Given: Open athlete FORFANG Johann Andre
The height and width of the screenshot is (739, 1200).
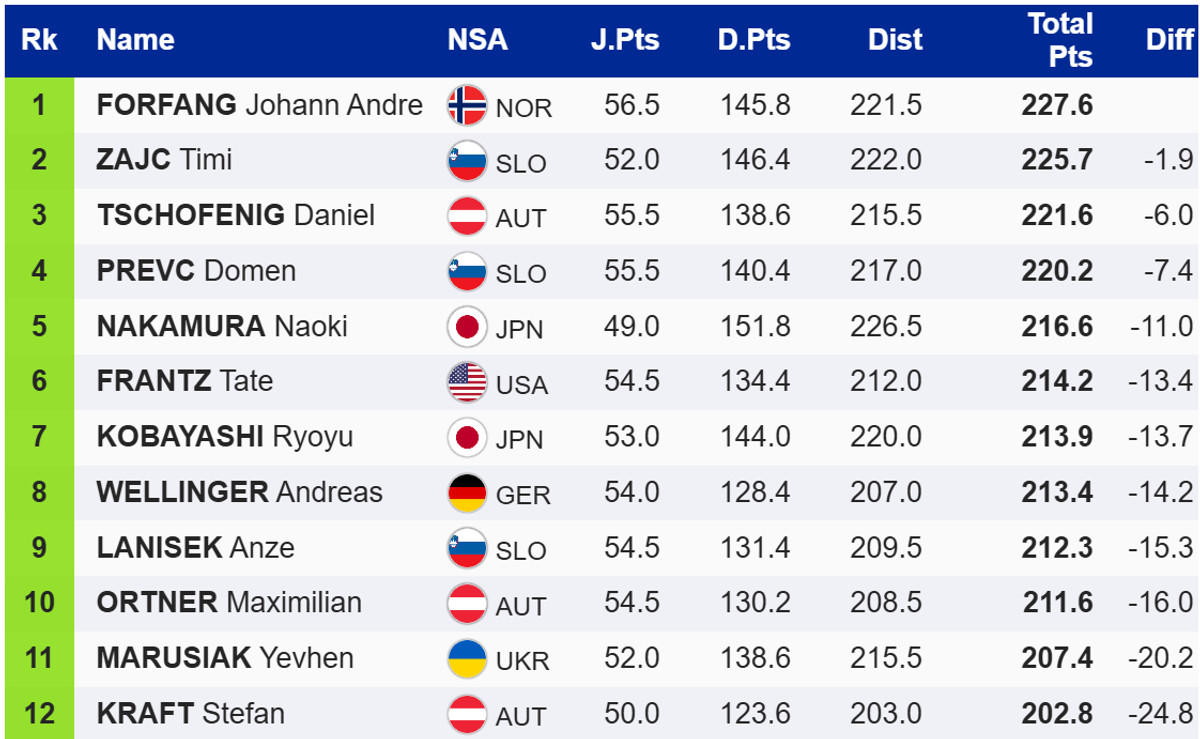Looking at the screenshot, I should (x=259, y=105).
